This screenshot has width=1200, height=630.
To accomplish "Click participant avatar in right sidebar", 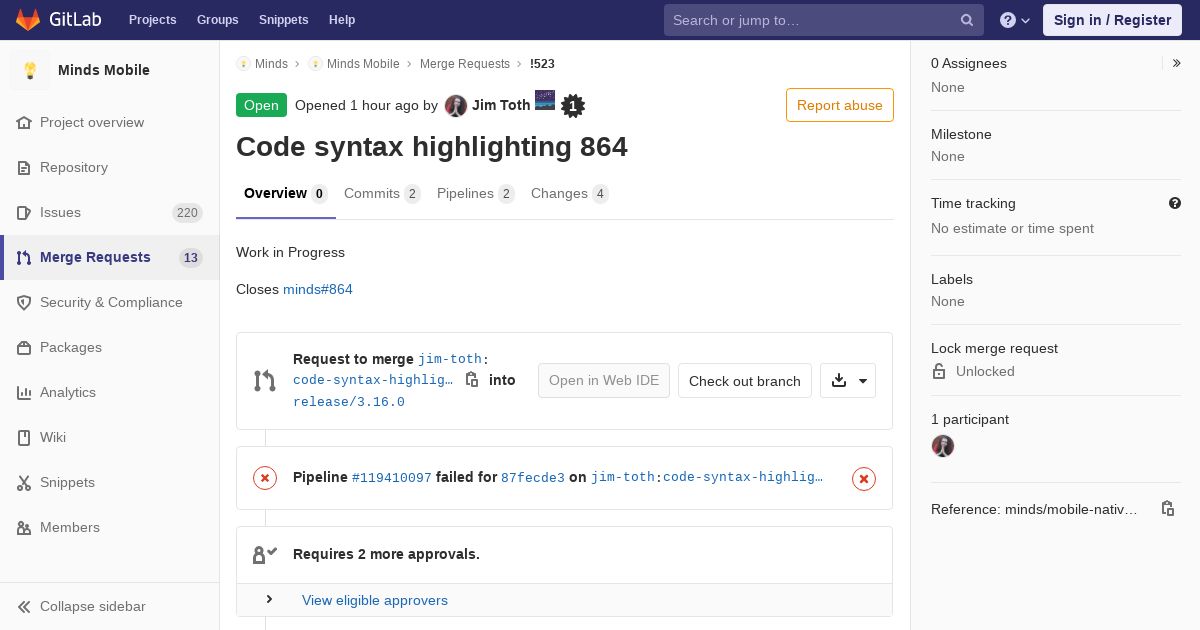I will (943, 446).
